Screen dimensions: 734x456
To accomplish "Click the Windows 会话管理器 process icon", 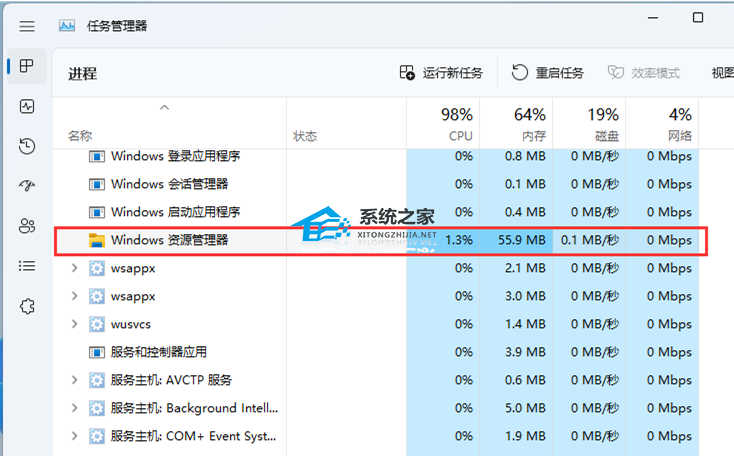I will 96,184.
